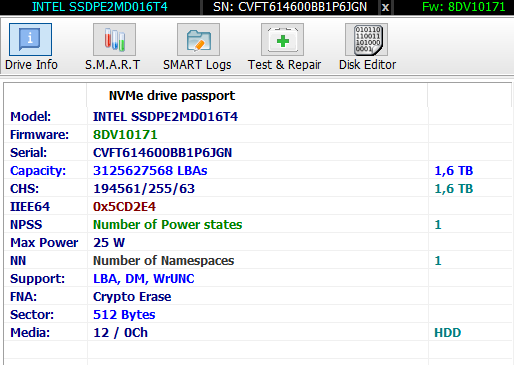Select the FNA value Crypto Erase
514x365 pixels.
tap(132, 297)
